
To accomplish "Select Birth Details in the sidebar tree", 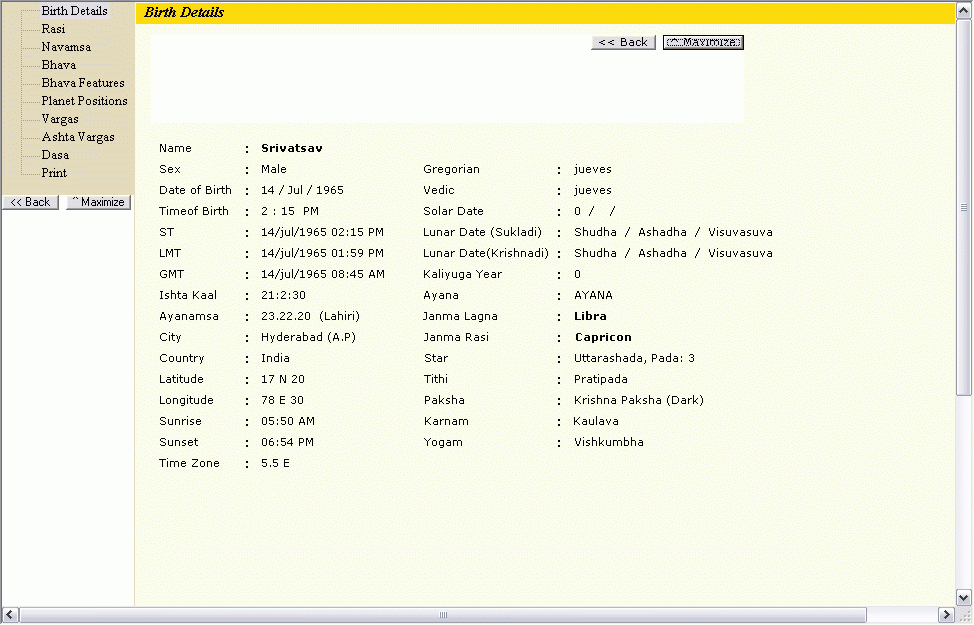I will click(x=74, y=11).
